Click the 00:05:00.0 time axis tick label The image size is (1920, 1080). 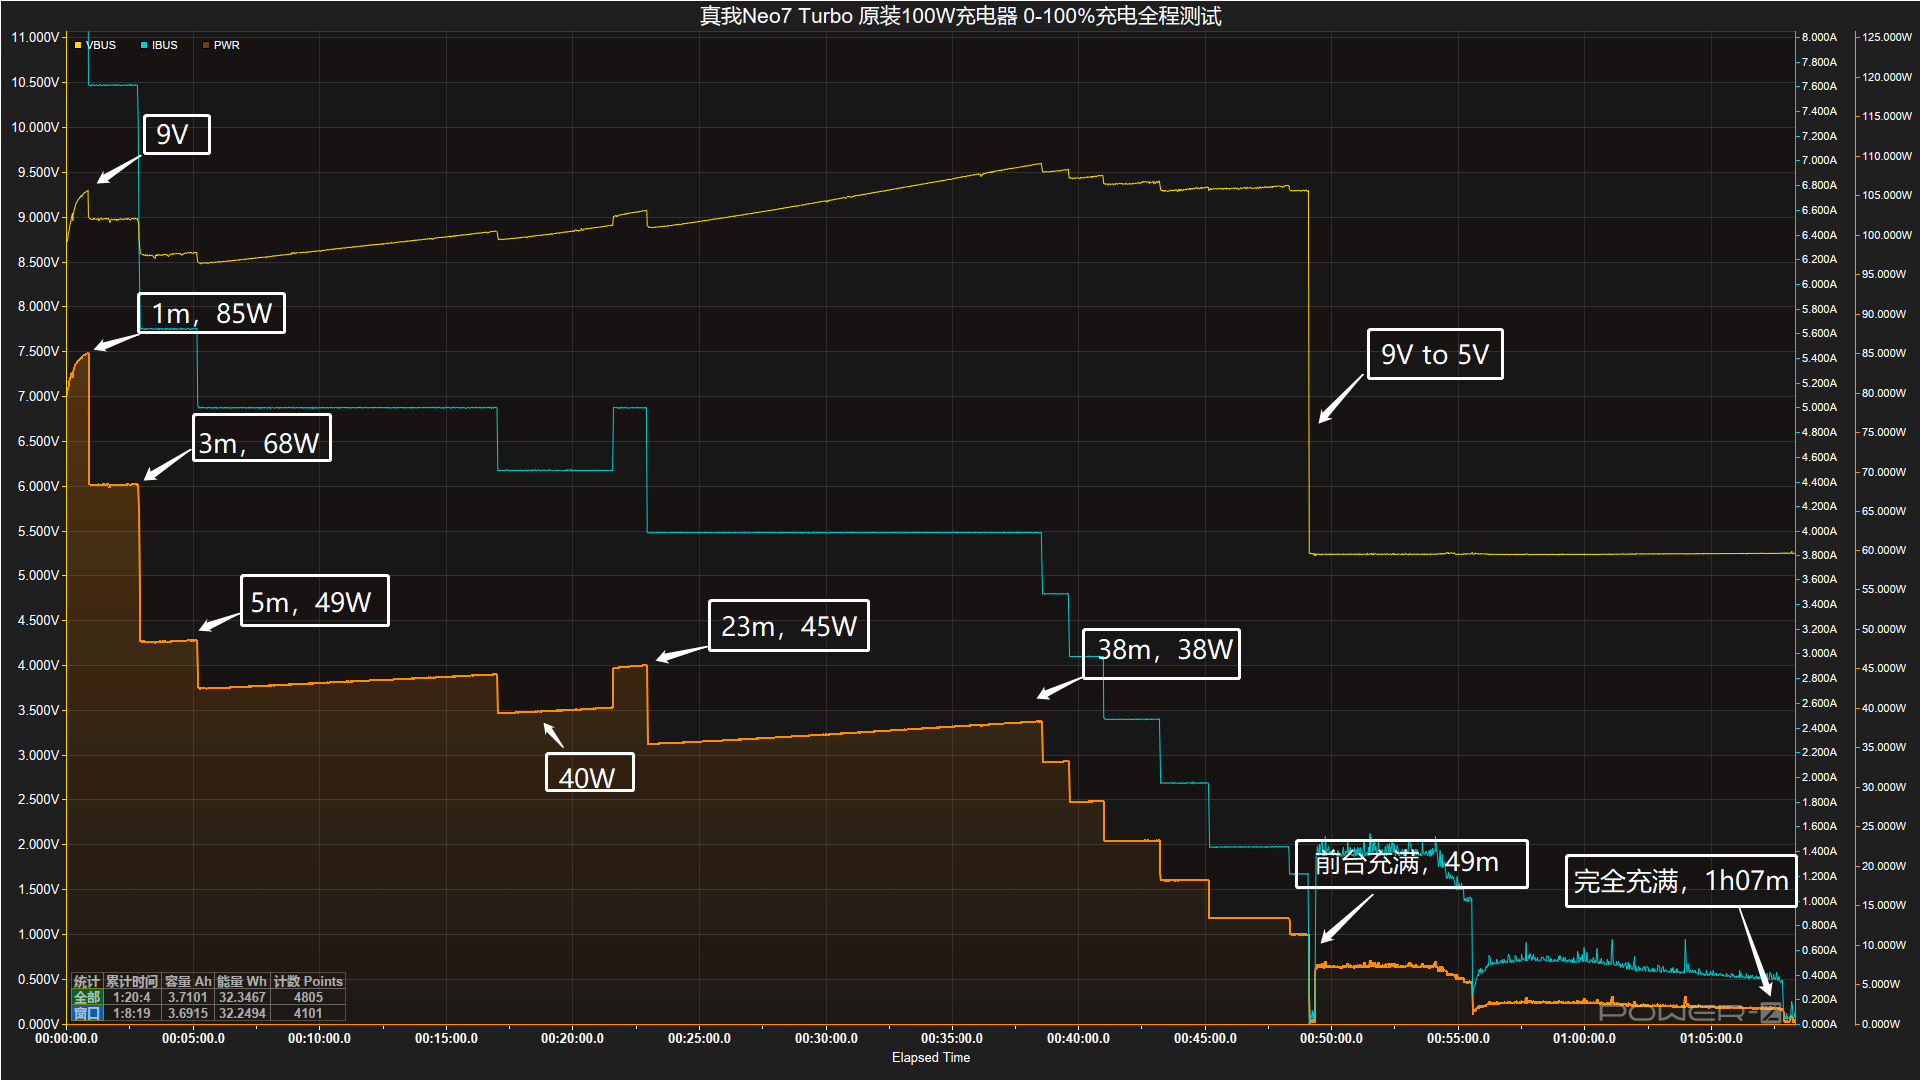tap(193, 1039)
